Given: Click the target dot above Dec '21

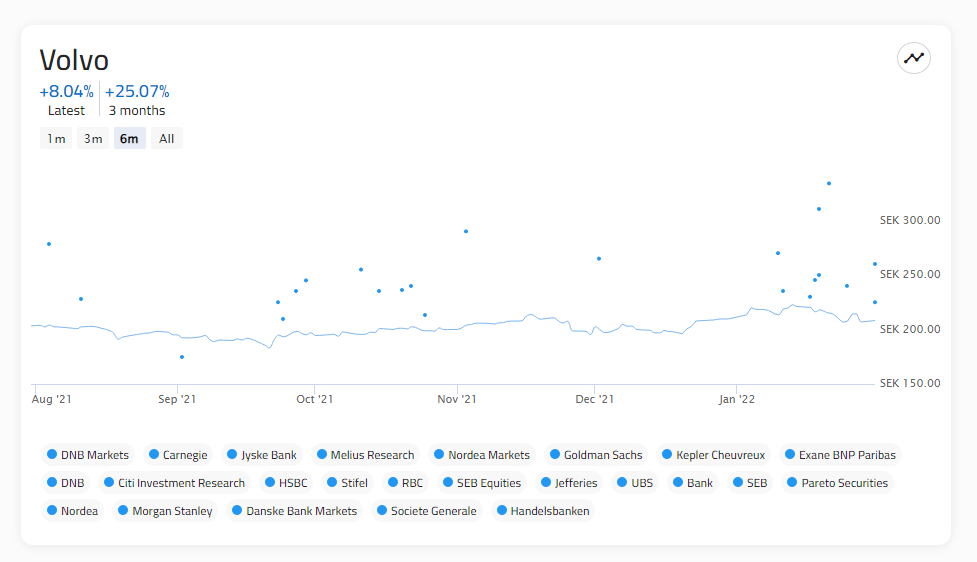Looking at the screenshot, I should coord(599,259).
